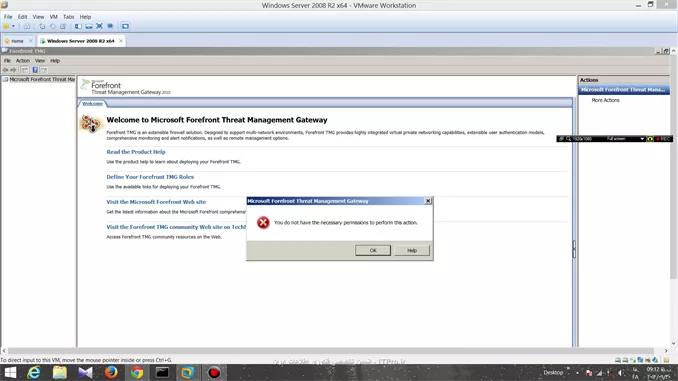This screenshot has height=381, width=678.
Task: Open Forefront TMG Help menu
Action: coord(55,61)
